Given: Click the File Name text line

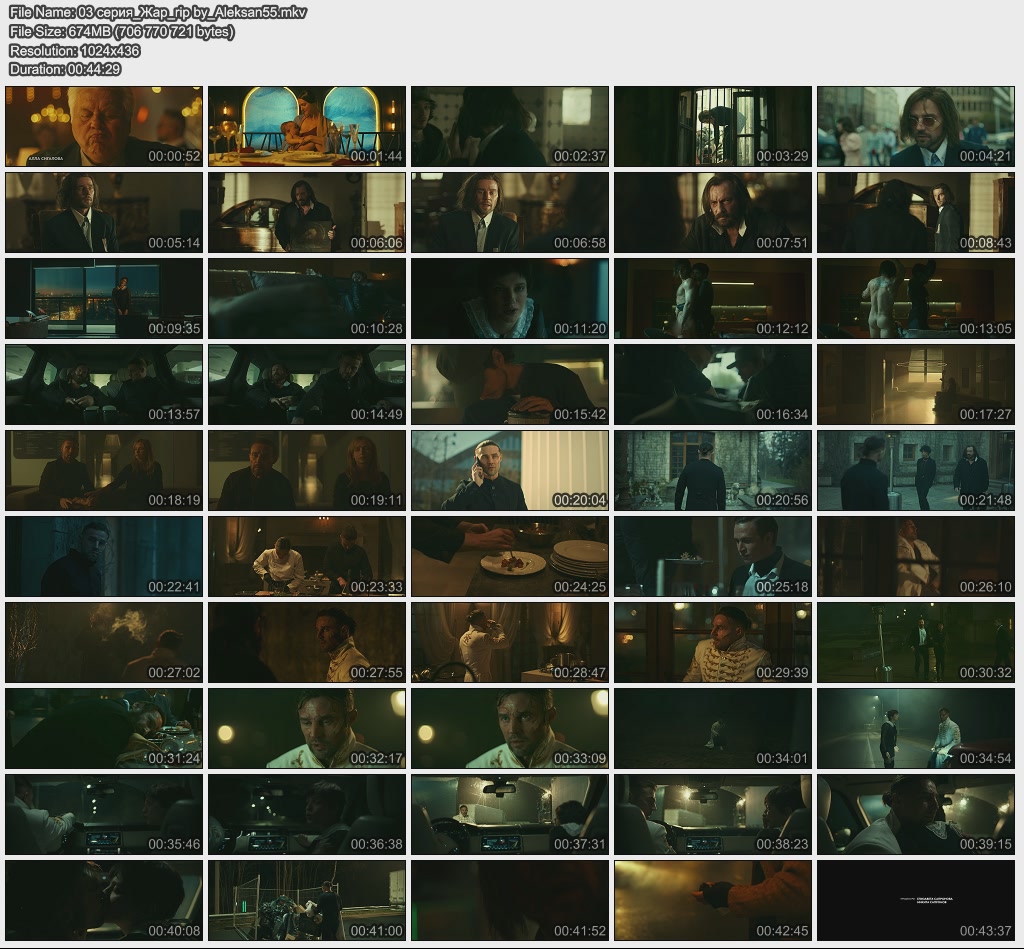Looking at the screenshot, I should (158, 12).
